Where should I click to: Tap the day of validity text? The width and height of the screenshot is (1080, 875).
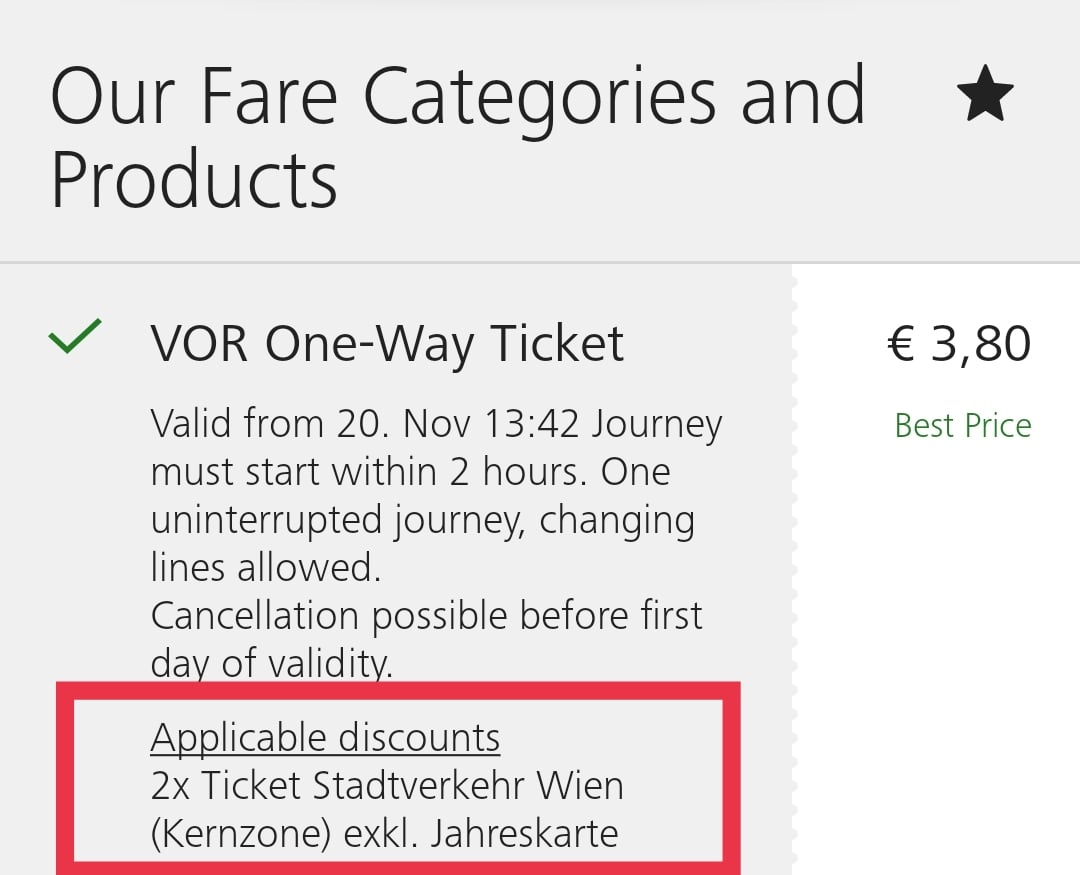click(x=271, y=664)
